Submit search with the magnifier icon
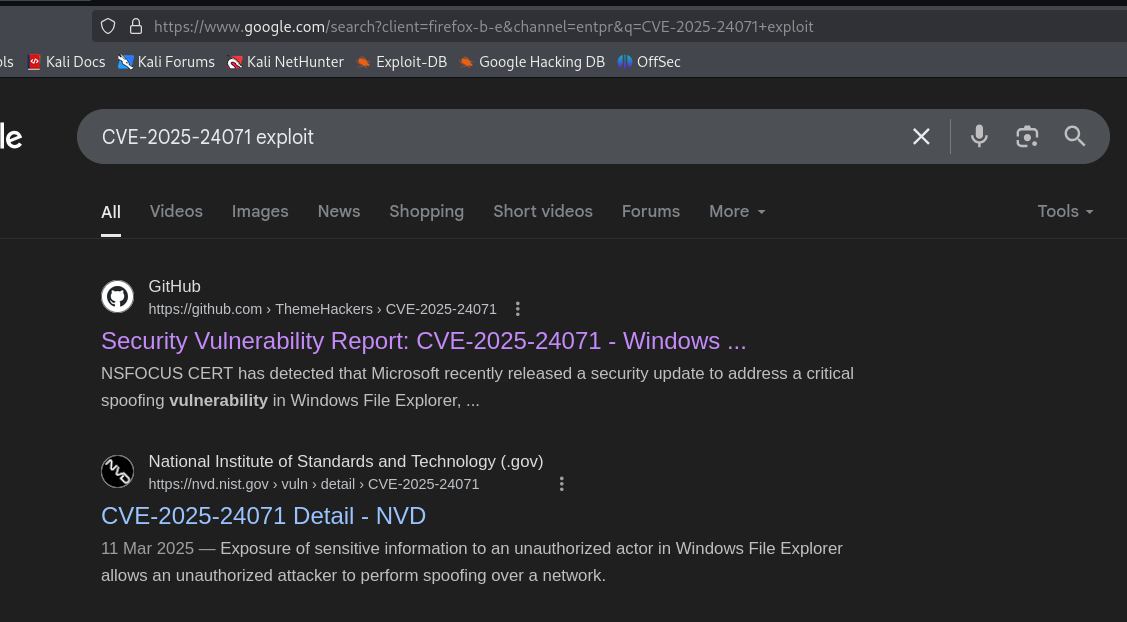The width and height of the screenshot is (1127, 622). click(x=1075, y=137)
